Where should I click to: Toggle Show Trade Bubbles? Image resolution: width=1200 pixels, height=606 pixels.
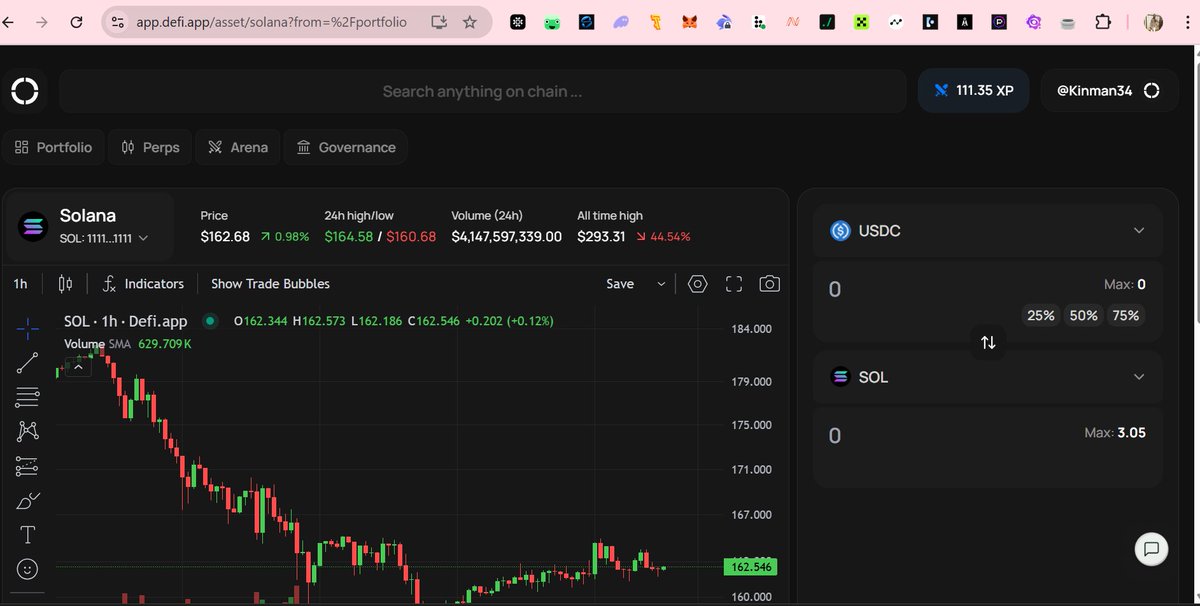pyautogui.click(x=270, y=284)
